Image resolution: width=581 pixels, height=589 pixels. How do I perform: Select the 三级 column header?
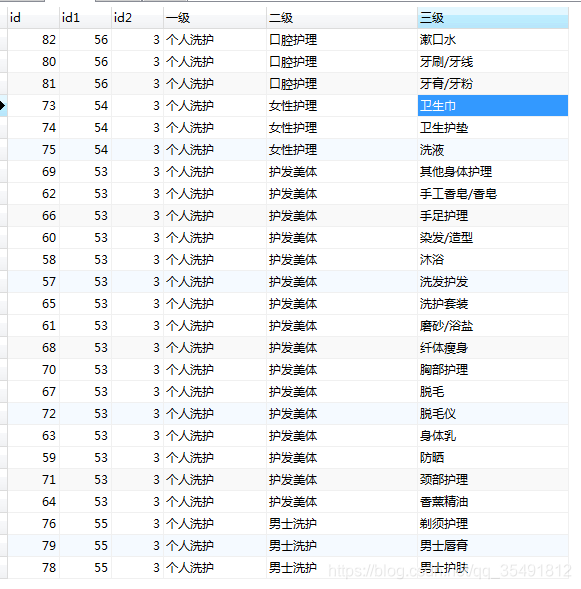(493, 18)
